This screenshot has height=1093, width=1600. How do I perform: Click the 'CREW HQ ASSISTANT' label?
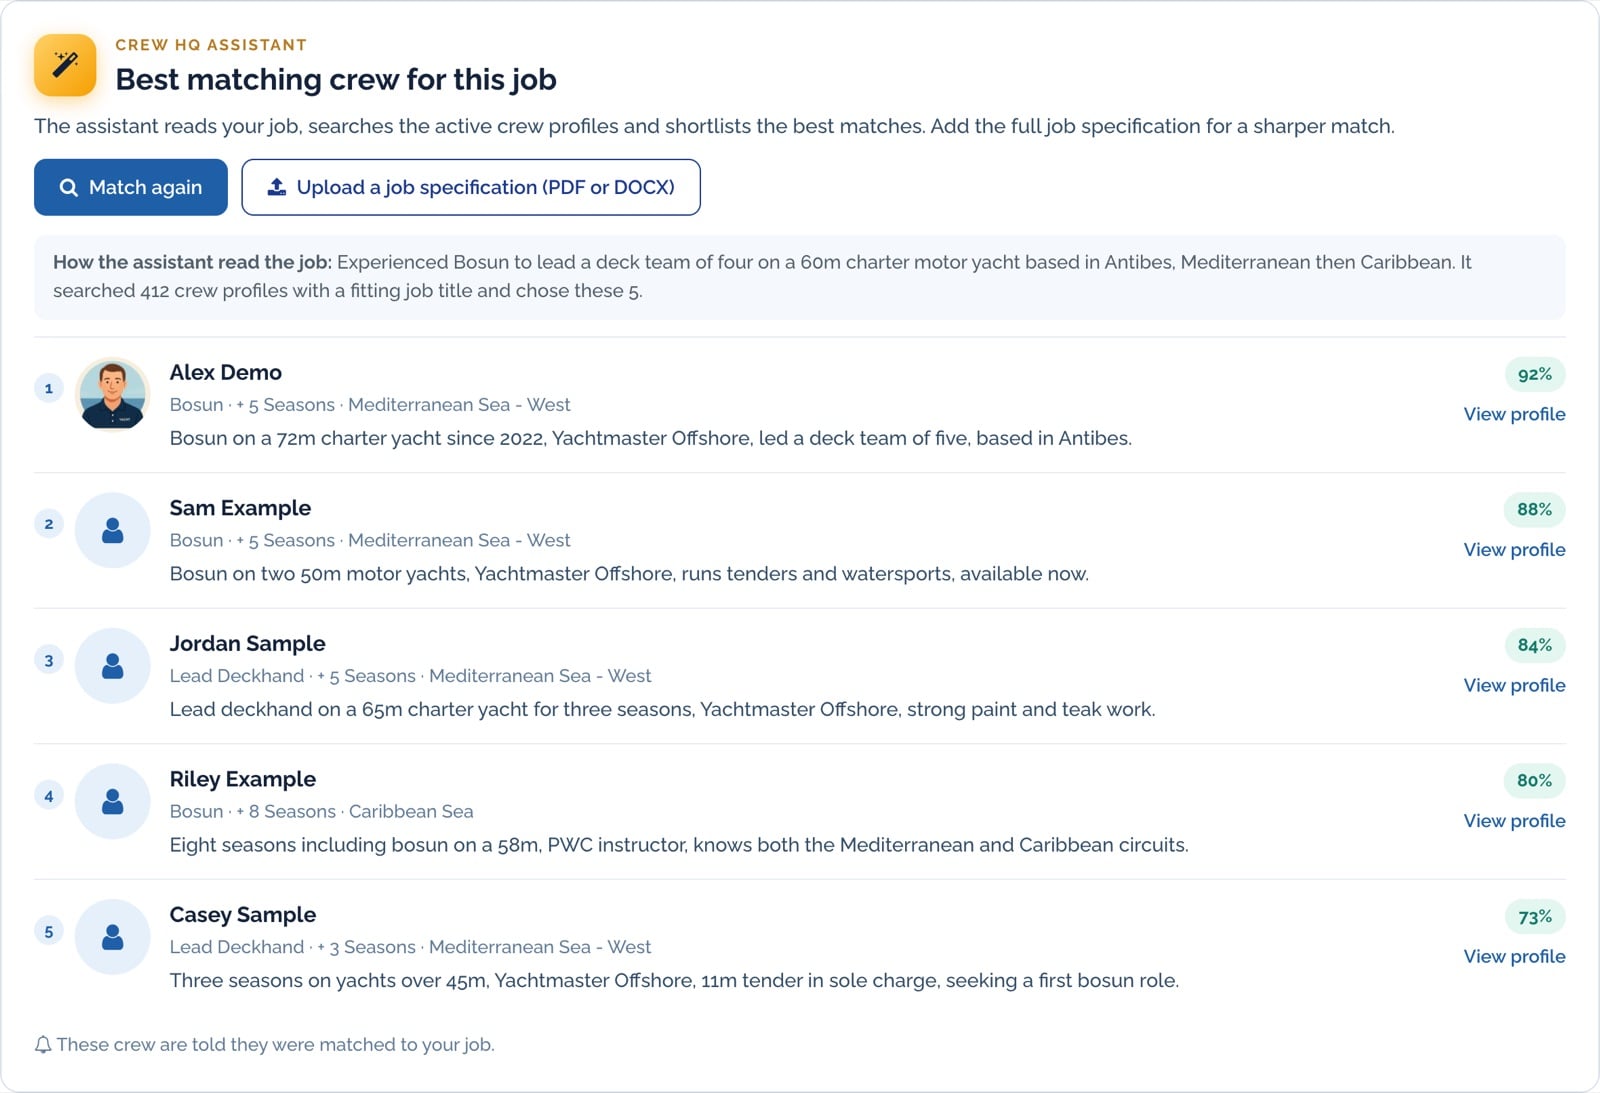pos(211,45)
